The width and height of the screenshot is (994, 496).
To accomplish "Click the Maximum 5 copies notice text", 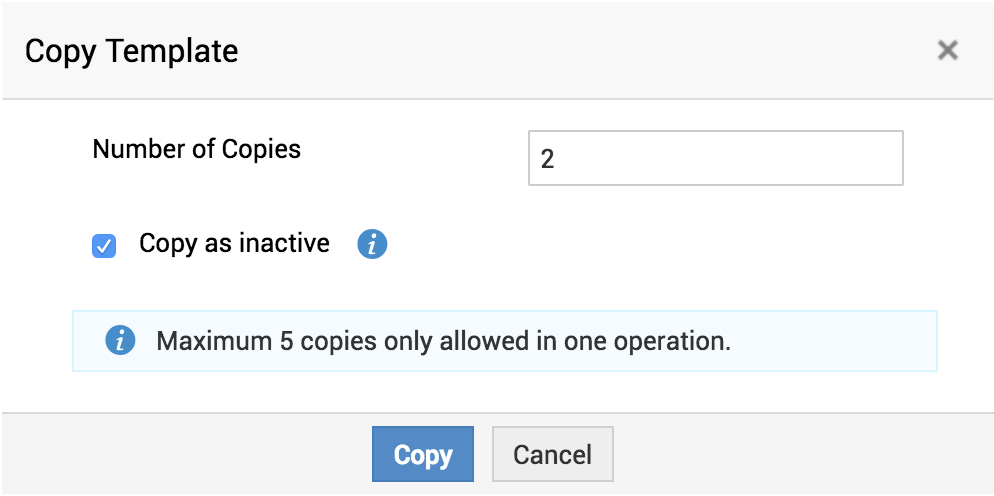I will point(443,341).
